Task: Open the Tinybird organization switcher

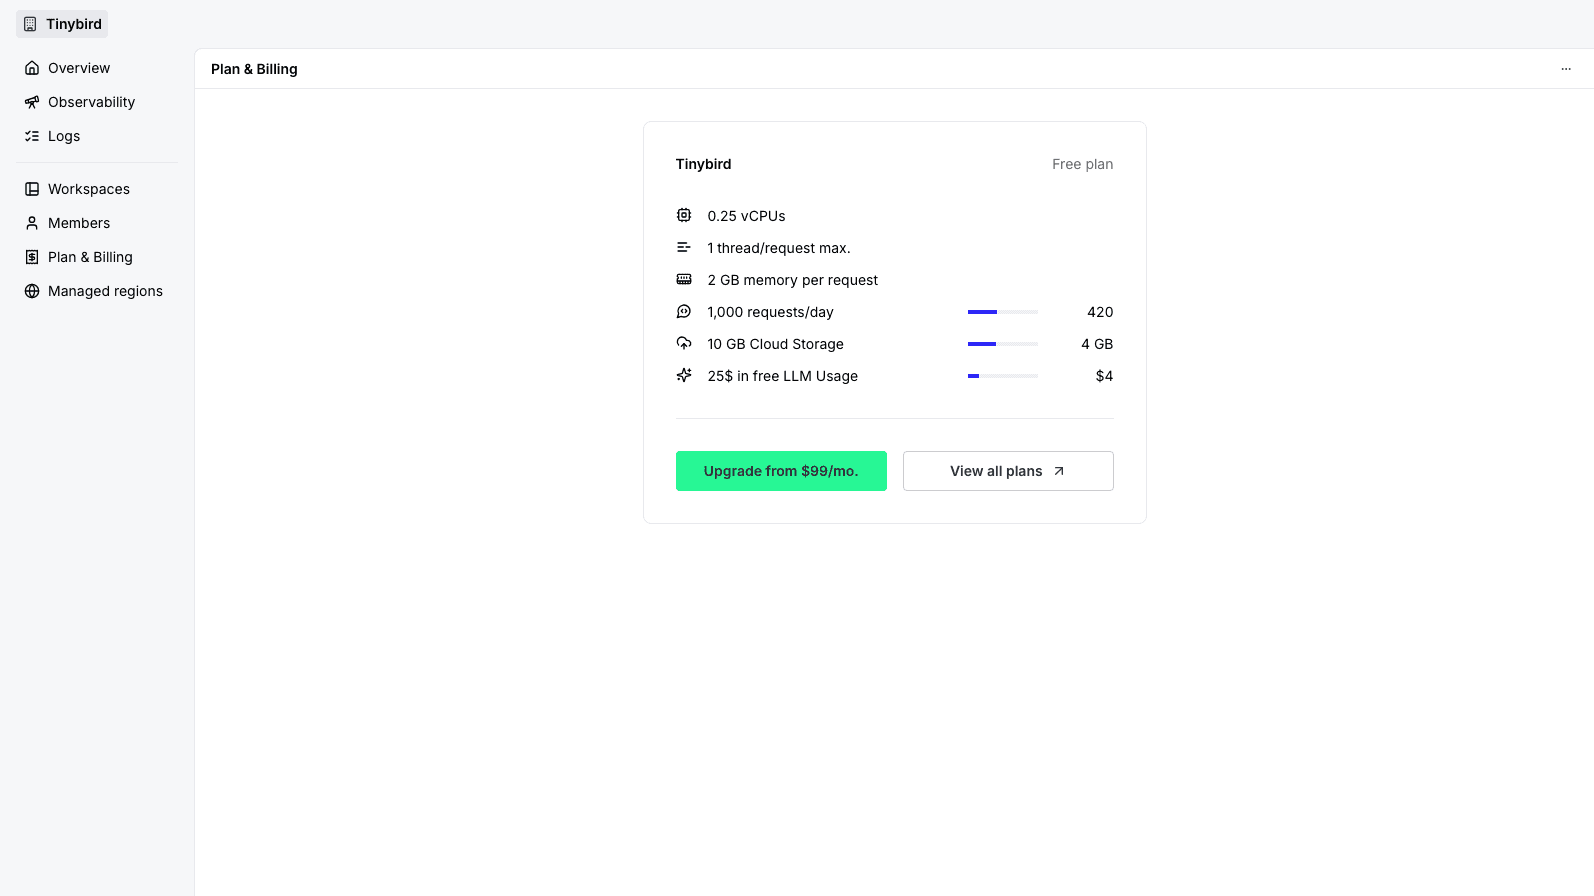Action: tap(62, 24)
